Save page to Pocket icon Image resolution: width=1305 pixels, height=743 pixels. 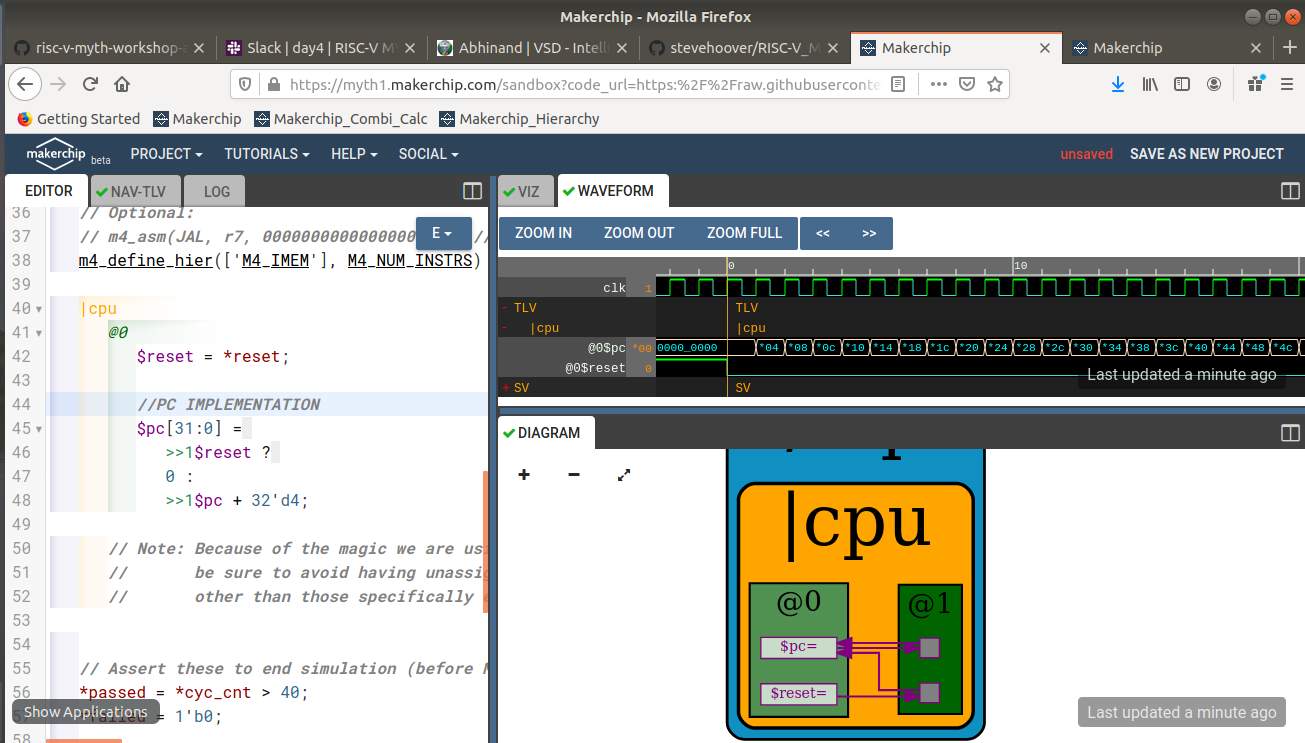click(967, 84)
